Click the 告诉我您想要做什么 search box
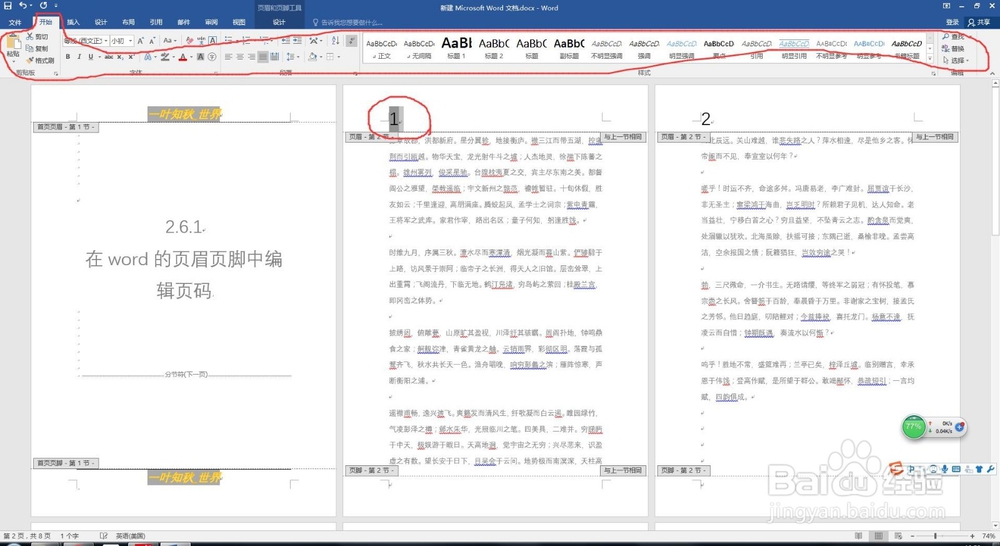This screenshot has width=1000, height=546. (x=348, y=22)
